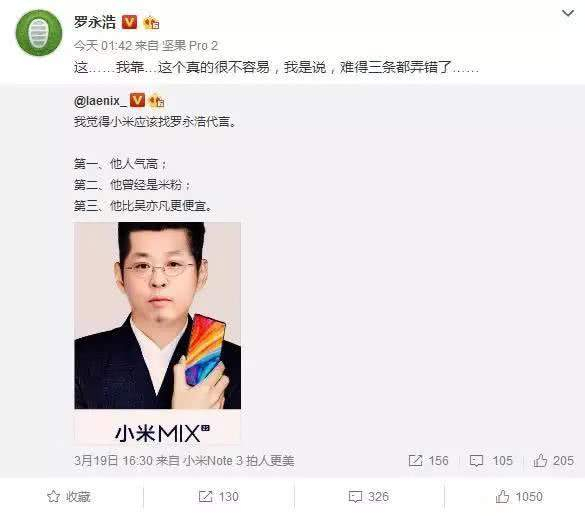Like the quoted post with 205 likes
Screen dimensions: 585x516
[553, 460]
